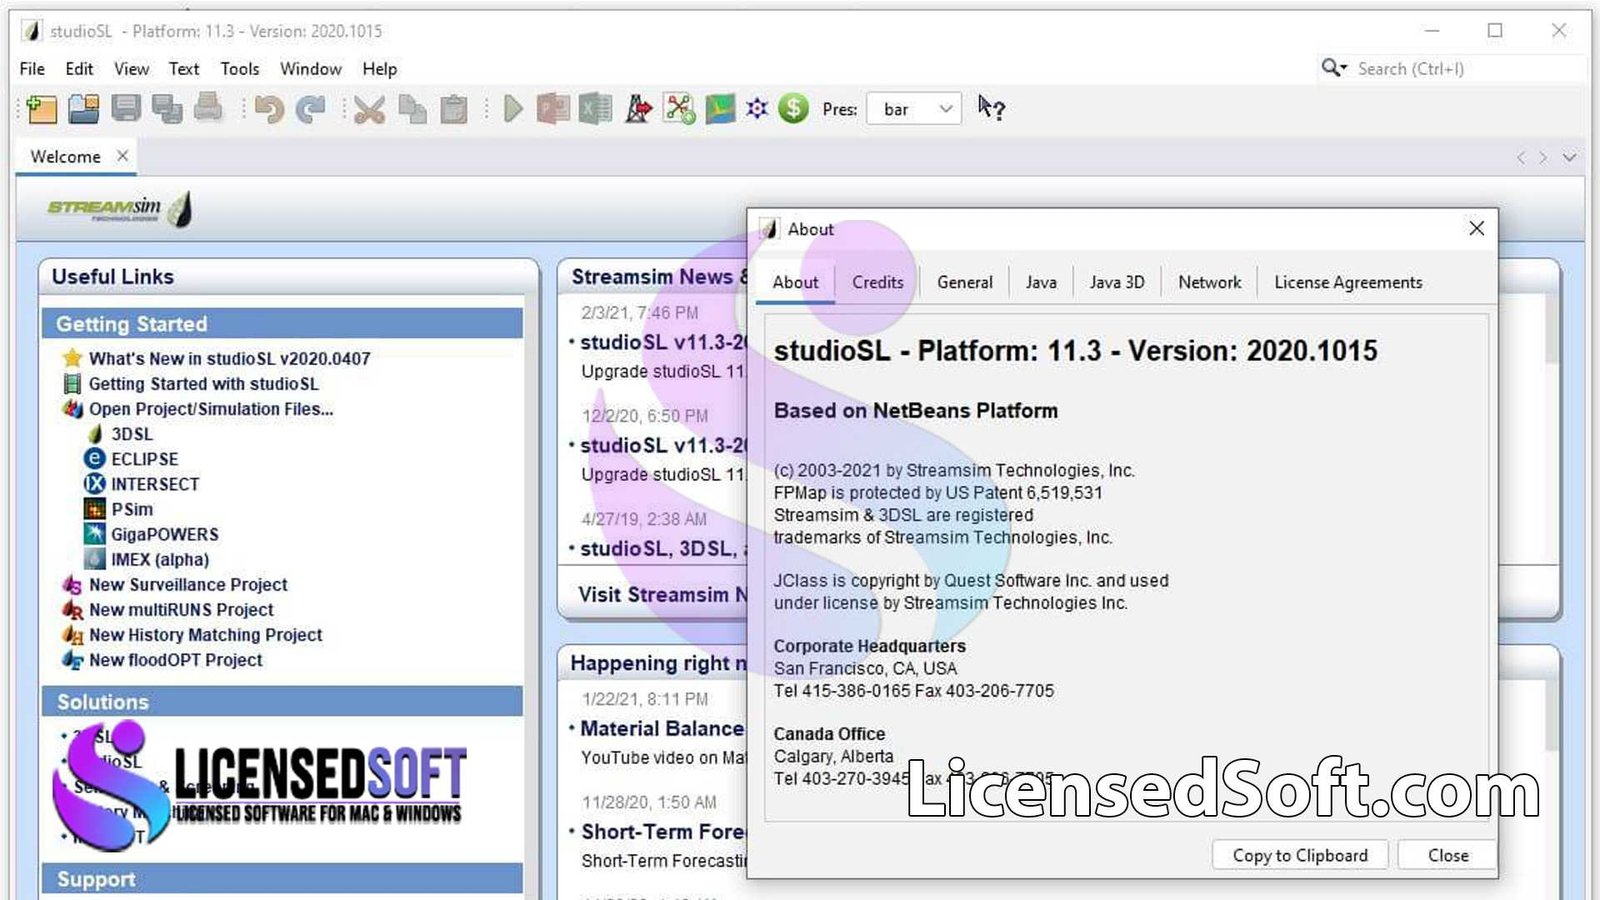Click the Close button in About dialog
1600x900 pixels.
pos(1448,855)
